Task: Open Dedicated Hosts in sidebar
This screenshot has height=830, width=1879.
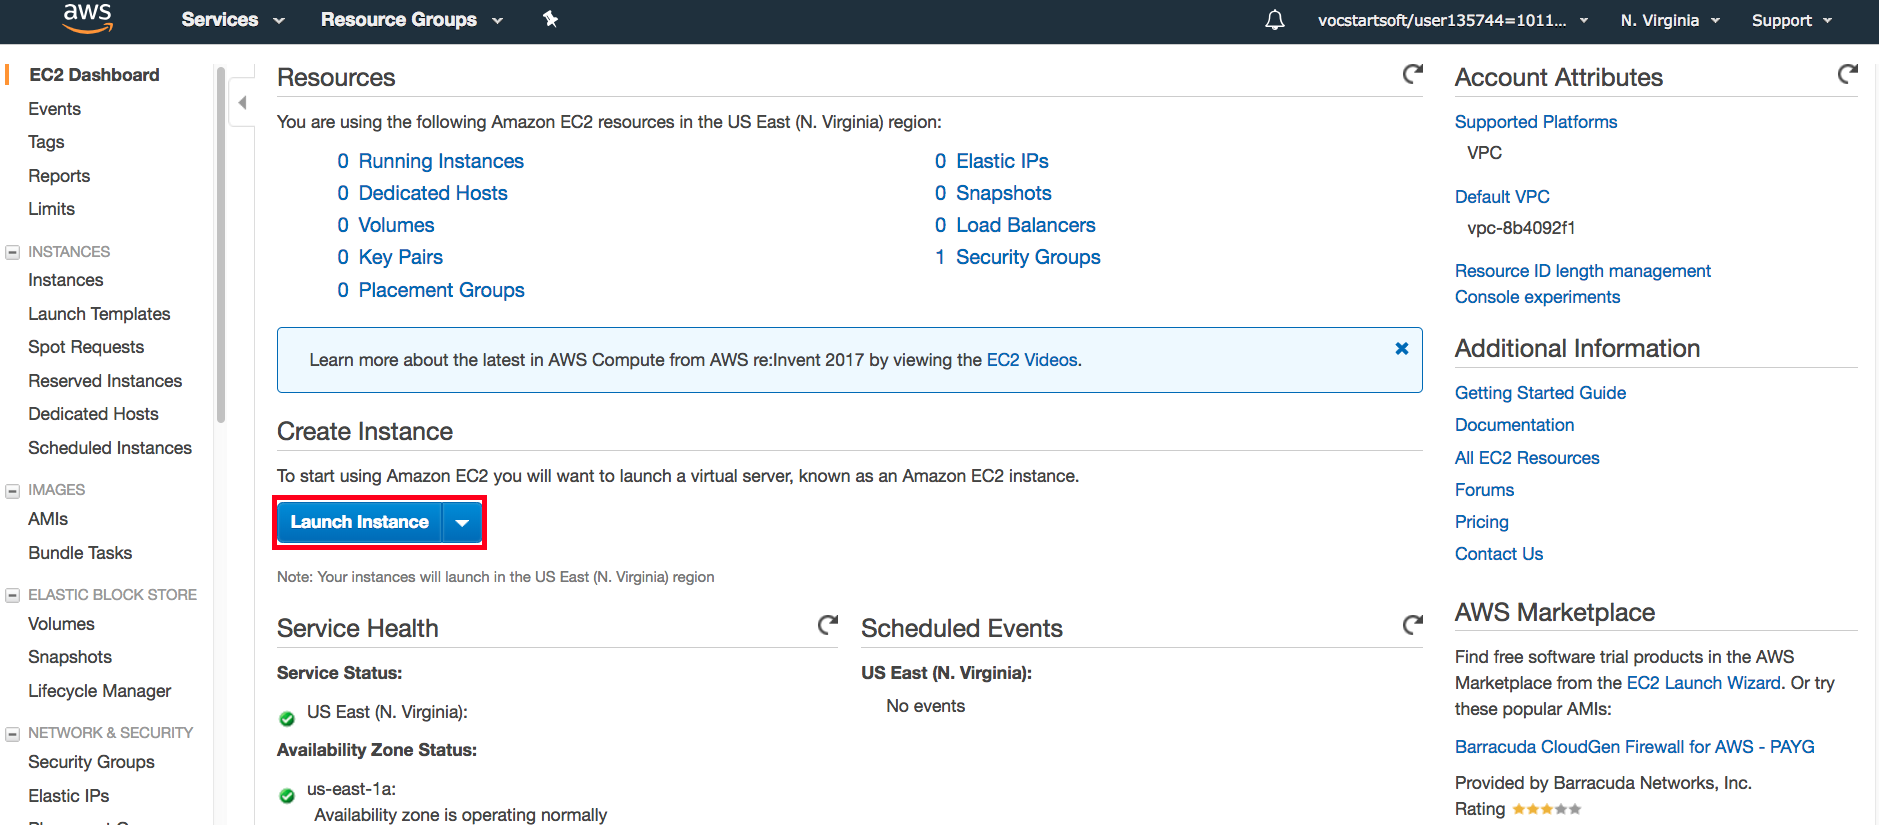Action: tap(93, 414)
